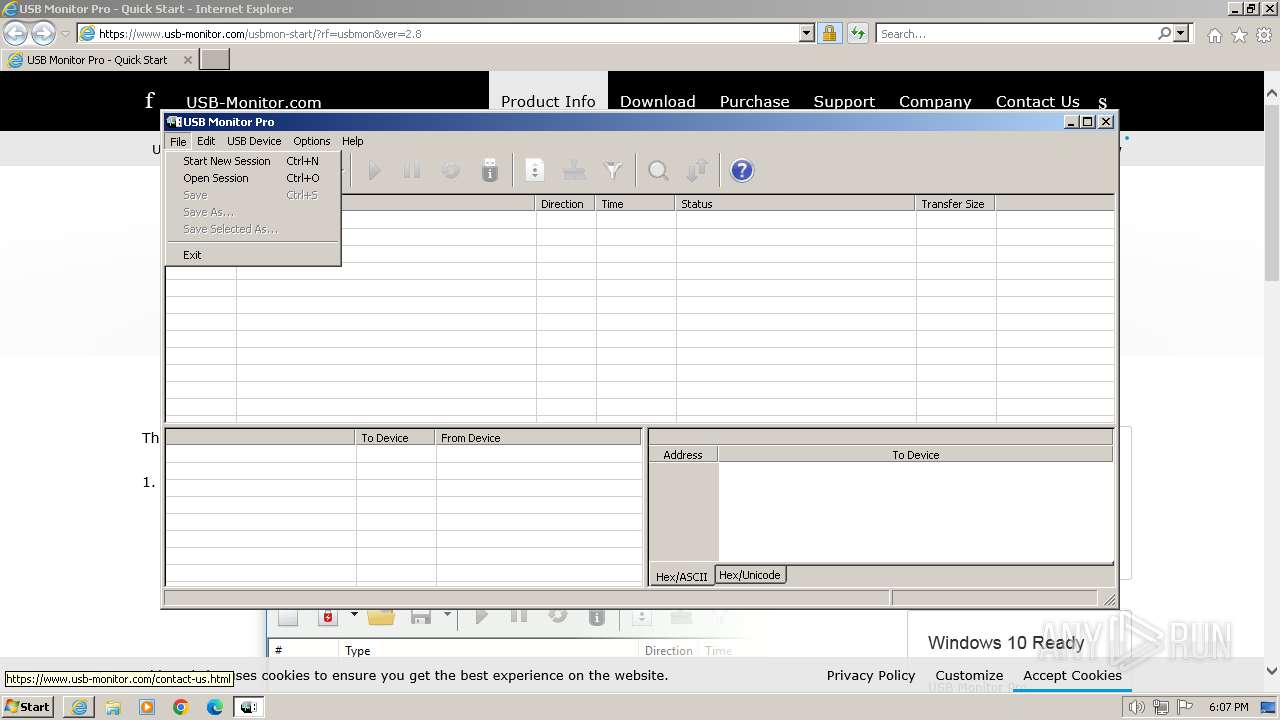Open Google Chrome from the taskbar
1280x720 pixels.
click(181, 707)
